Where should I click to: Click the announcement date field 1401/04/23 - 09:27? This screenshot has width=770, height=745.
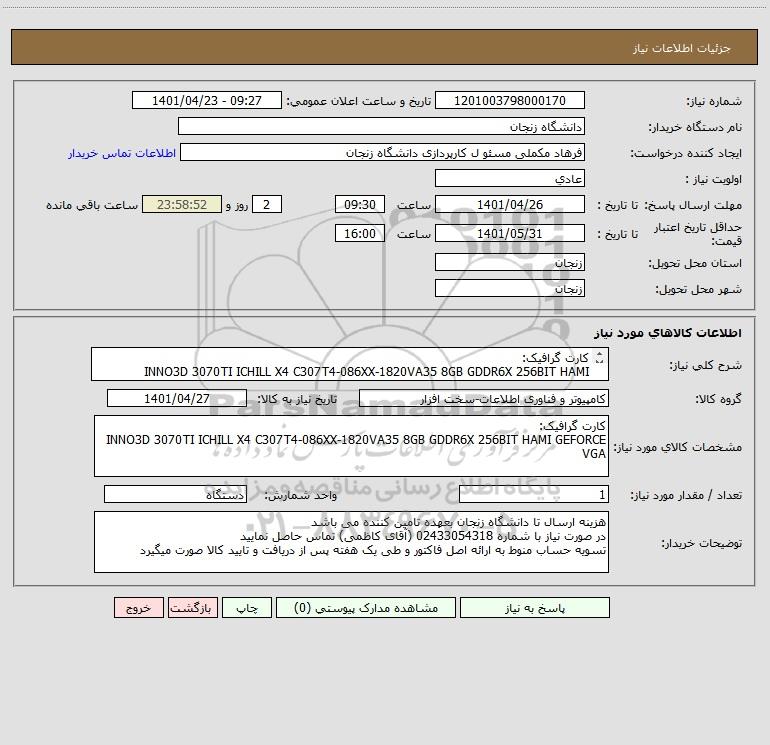[207, 100]
